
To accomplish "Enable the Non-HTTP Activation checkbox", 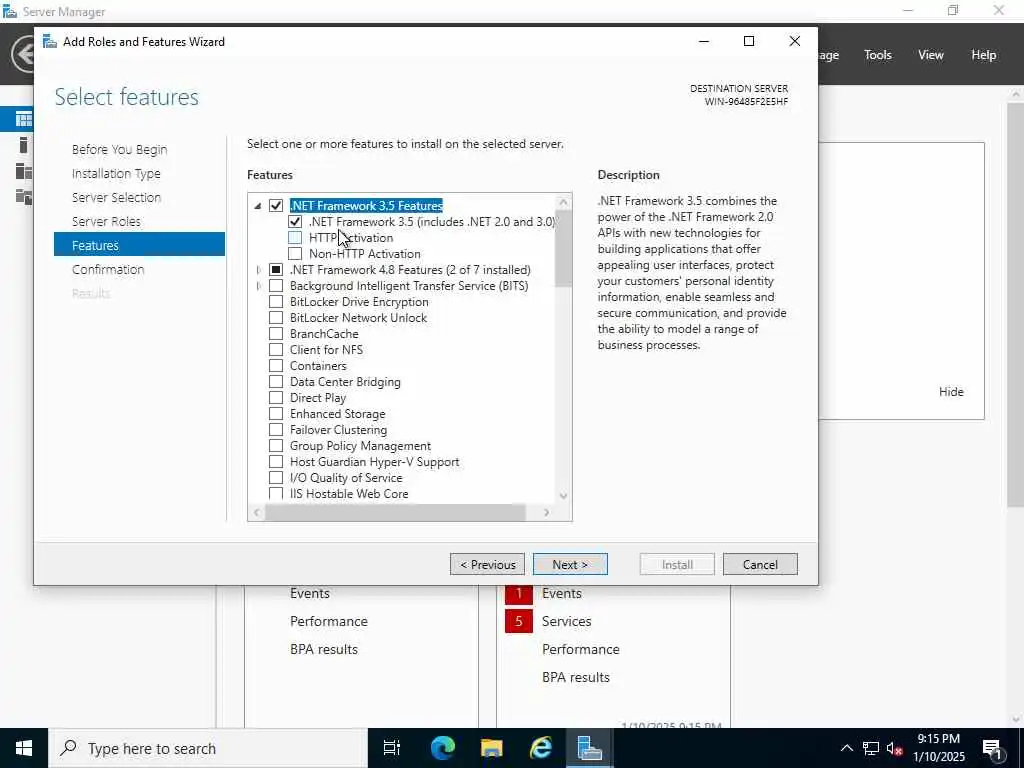I will (x=295, y=253).
